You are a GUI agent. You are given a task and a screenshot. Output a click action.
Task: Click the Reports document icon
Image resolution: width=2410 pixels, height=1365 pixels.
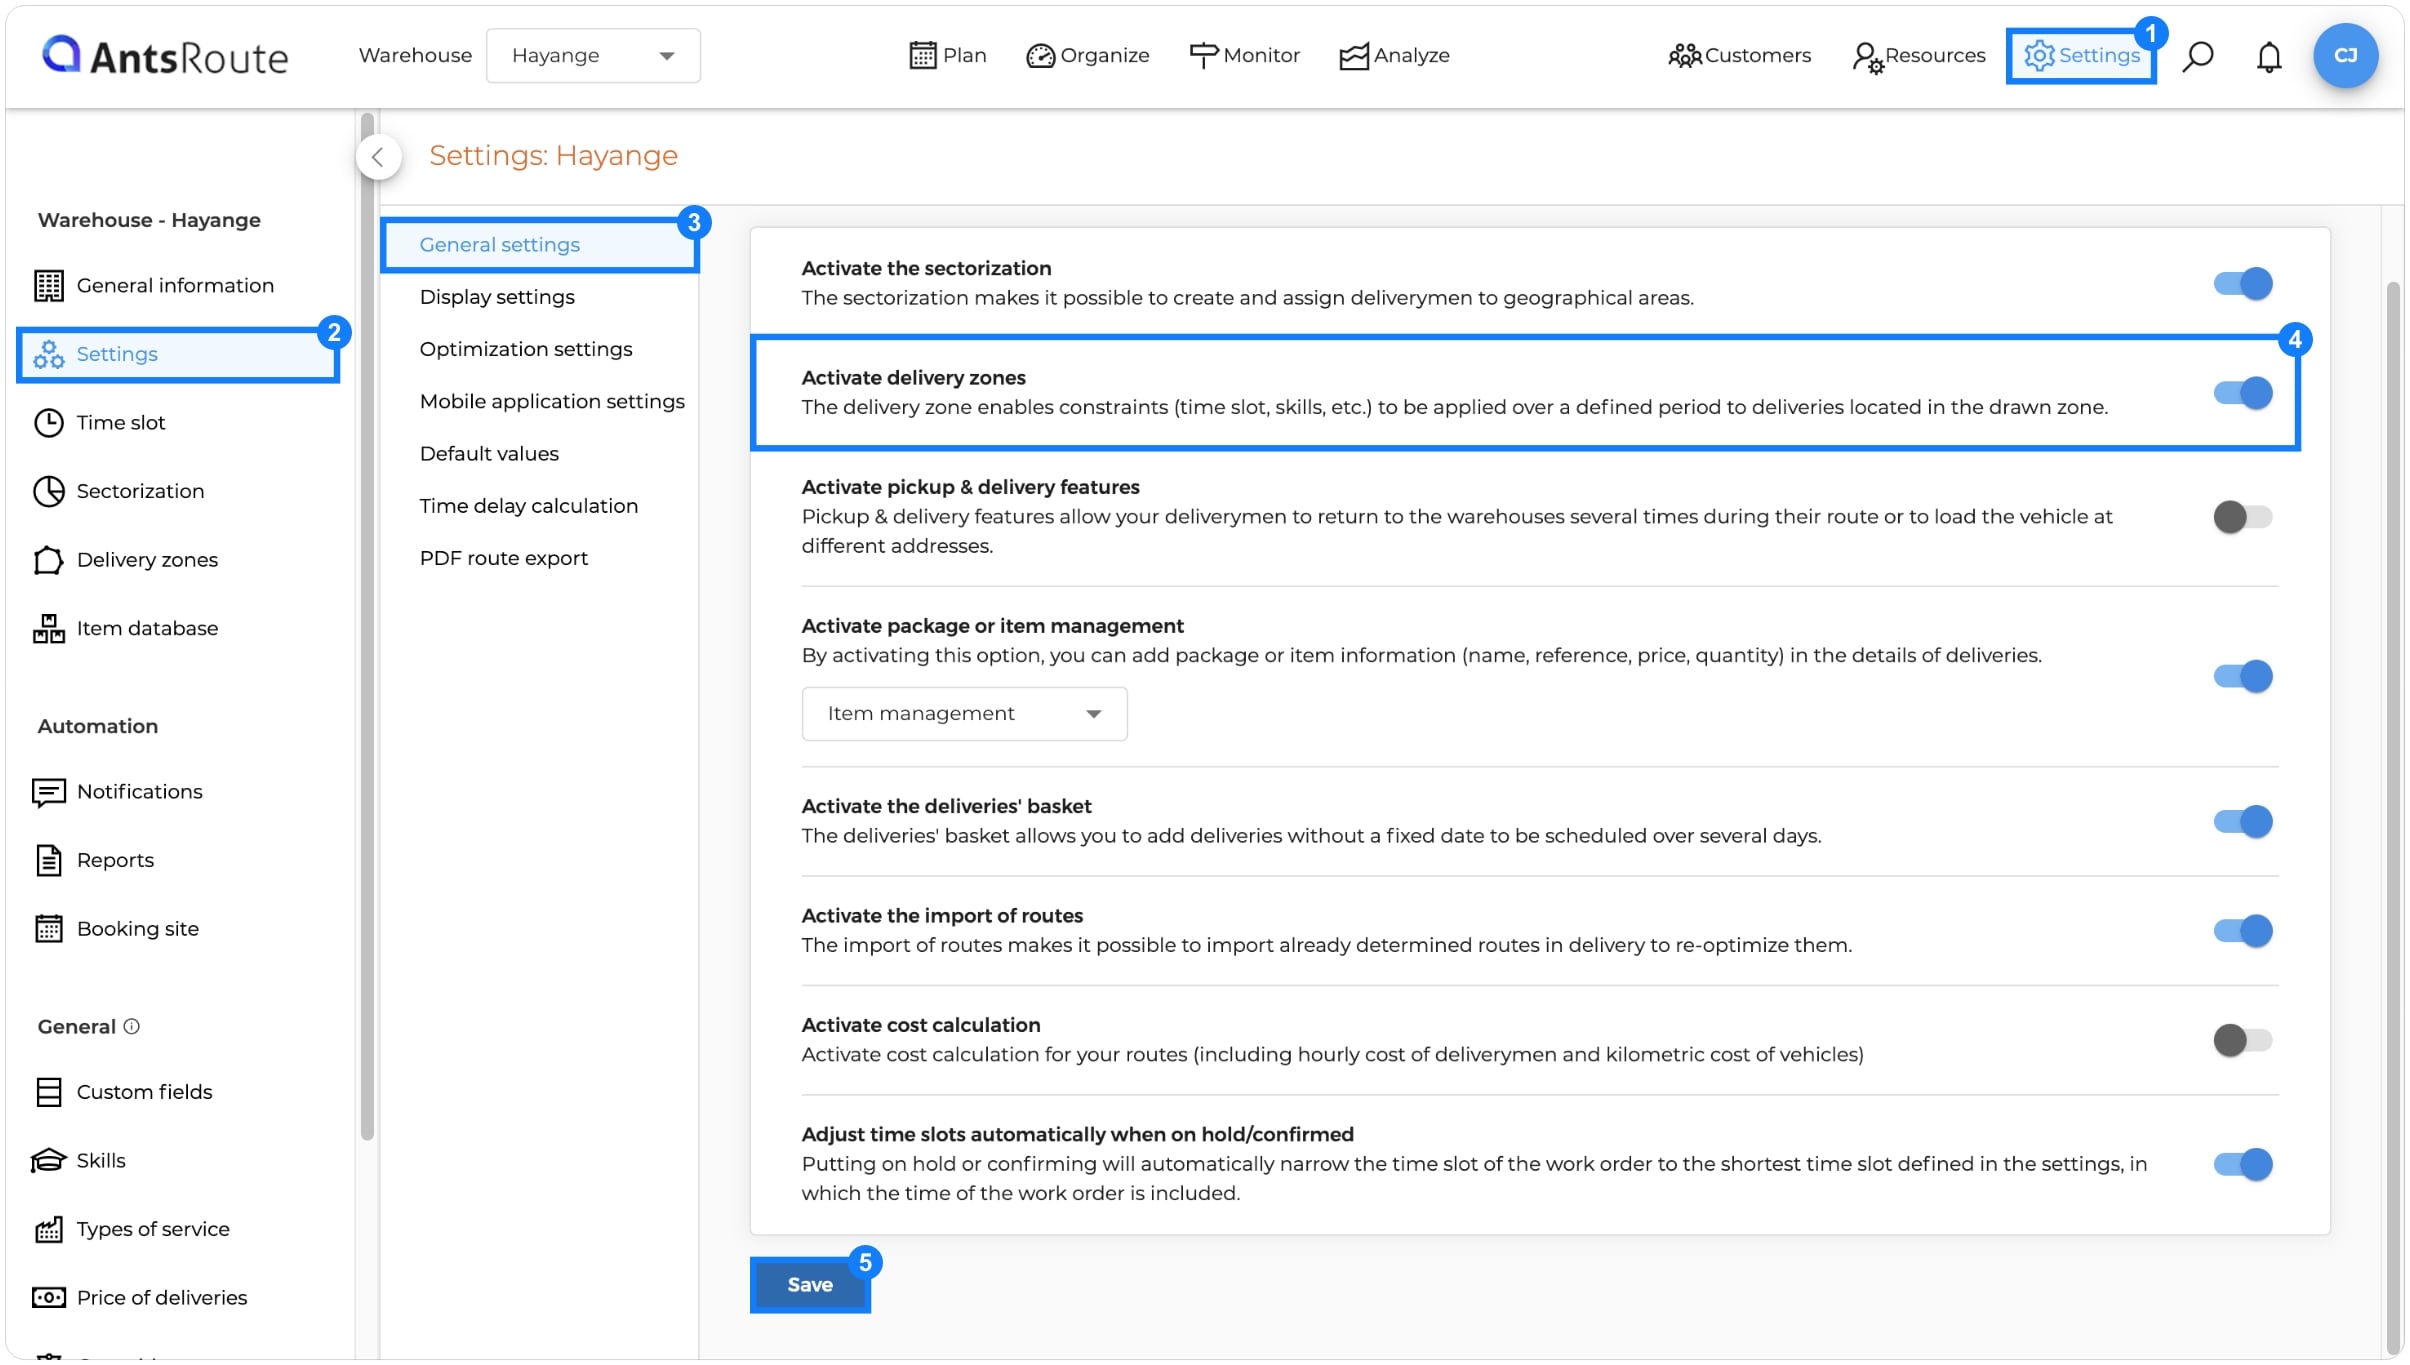pos(48,860)
